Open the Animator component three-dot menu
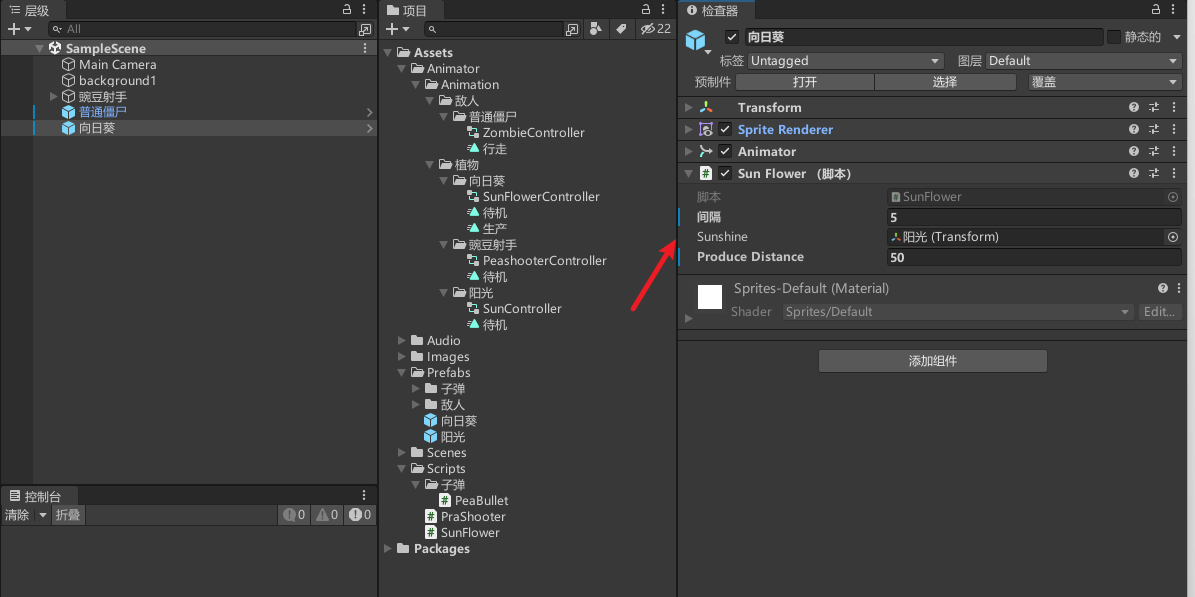The width and height of the screenshot is (1195, 597). pos(1173,152)
